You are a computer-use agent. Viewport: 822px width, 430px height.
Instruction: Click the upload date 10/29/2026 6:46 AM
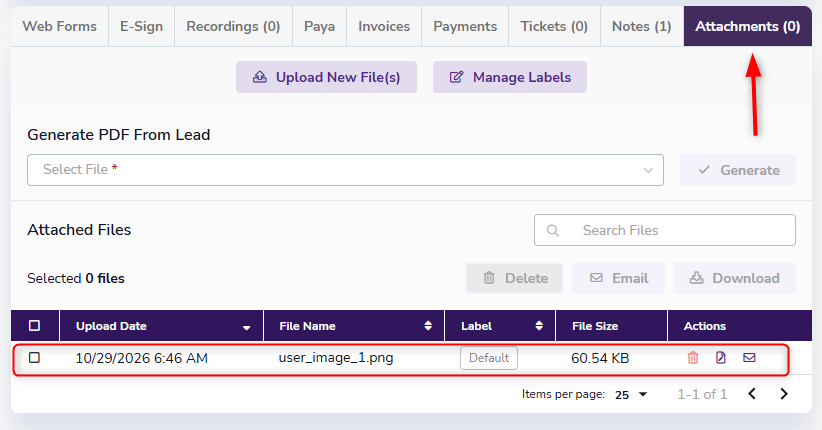point(142,358)
